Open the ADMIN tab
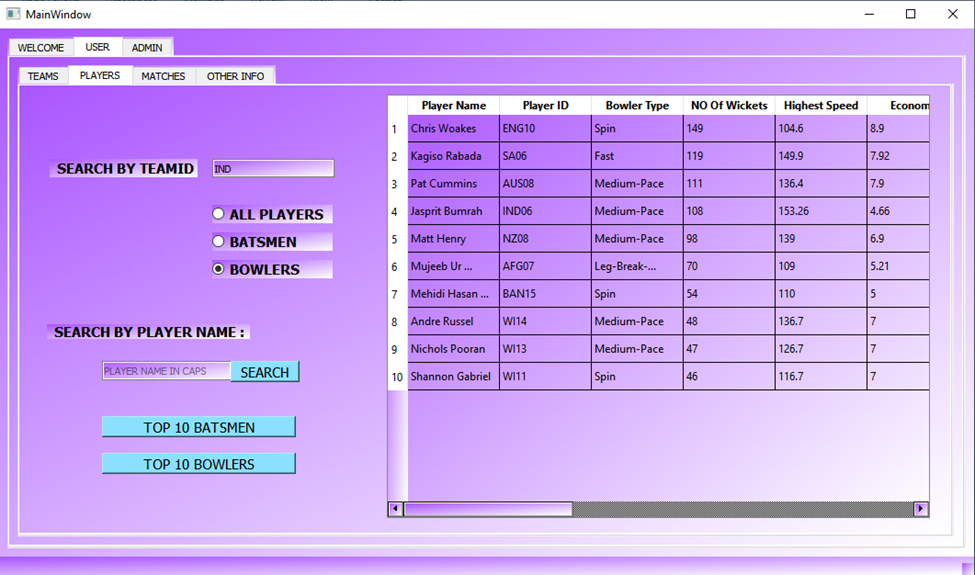This screenshot has width=975, height=575. pyautogui.click(x=147, y=48)
